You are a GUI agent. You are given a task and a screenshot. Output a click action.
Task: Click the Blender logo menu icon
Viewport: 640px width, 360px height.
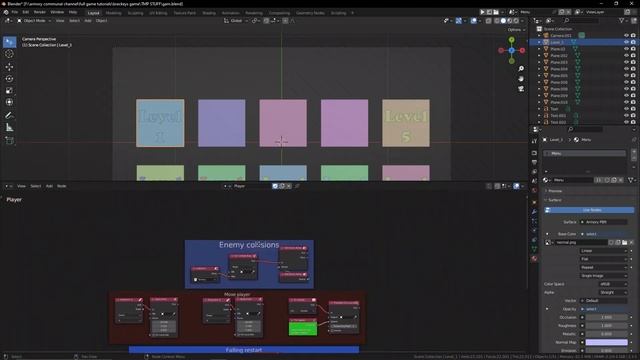[6, 12]
